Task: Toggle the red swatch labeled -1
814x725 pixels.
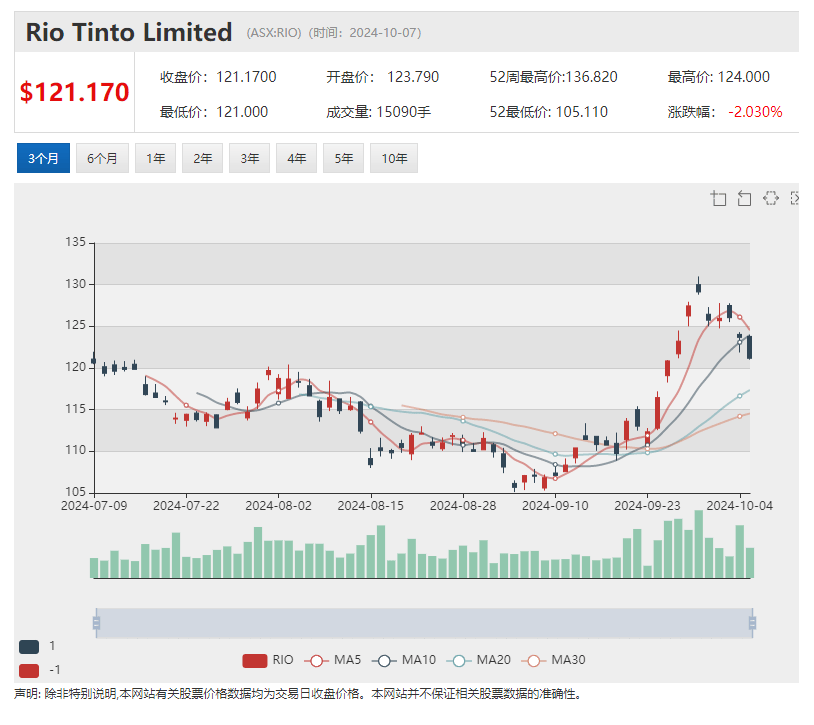Action: (x=29, y=671)
